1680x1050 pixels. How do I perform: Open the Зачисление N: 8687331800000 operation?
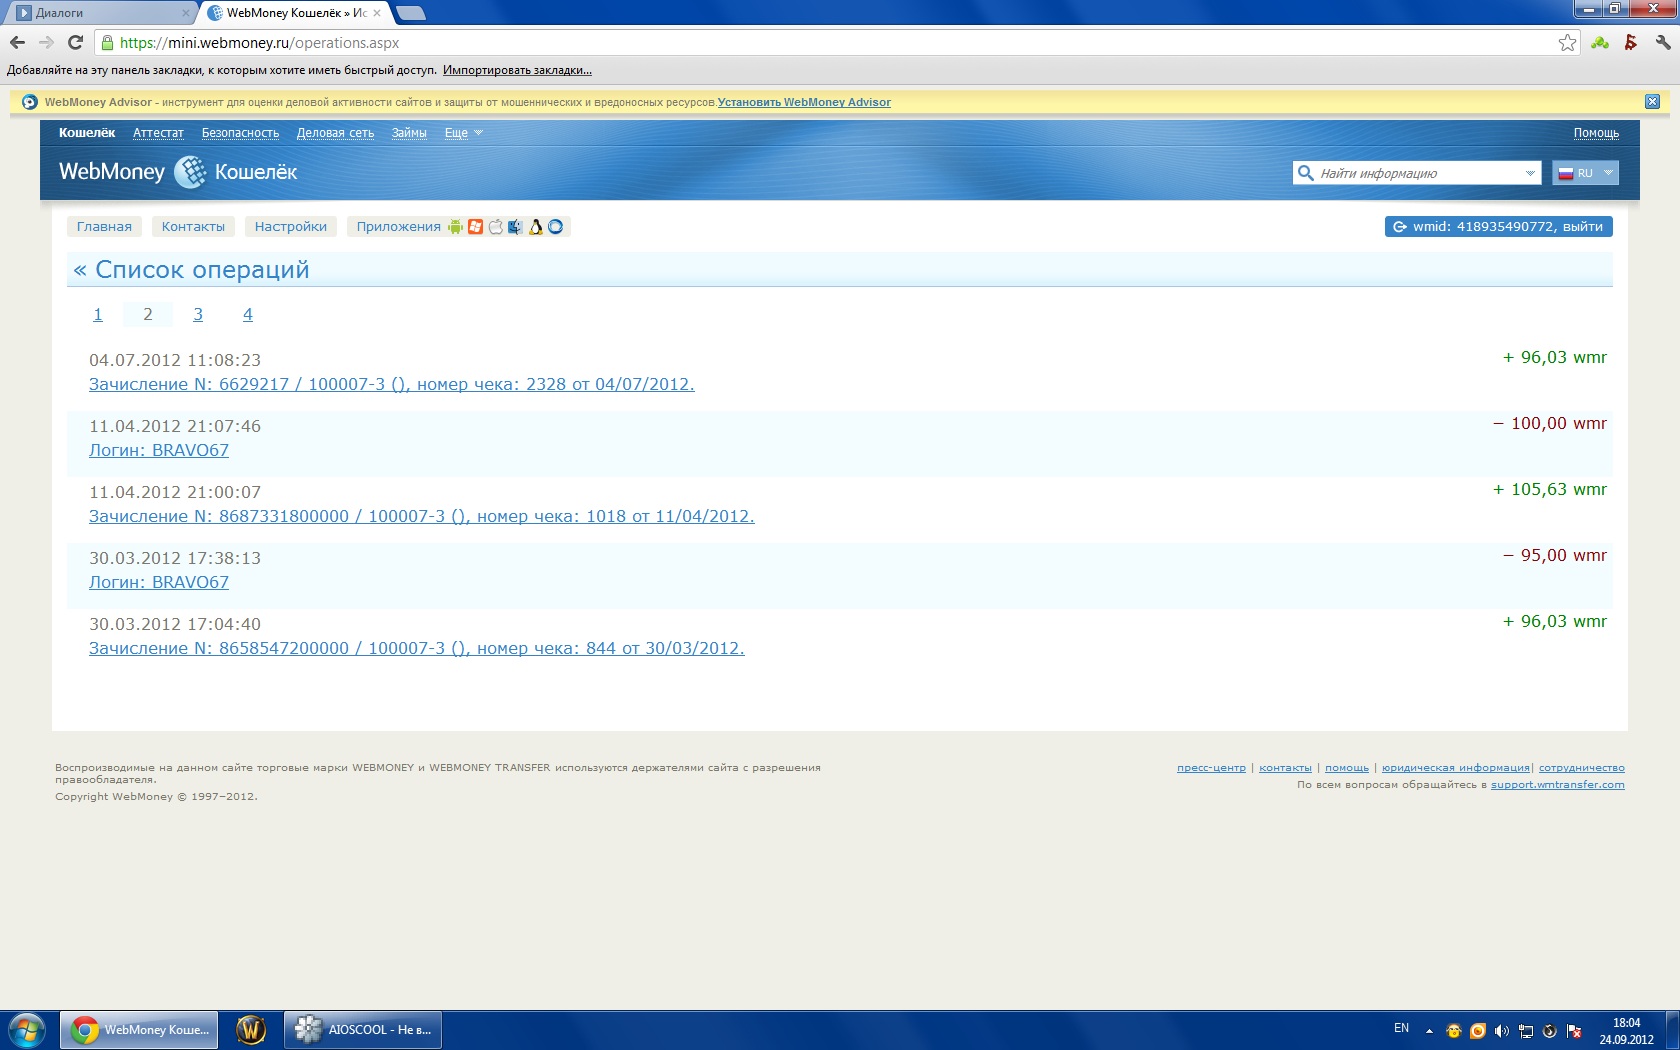tap(421, 516)
